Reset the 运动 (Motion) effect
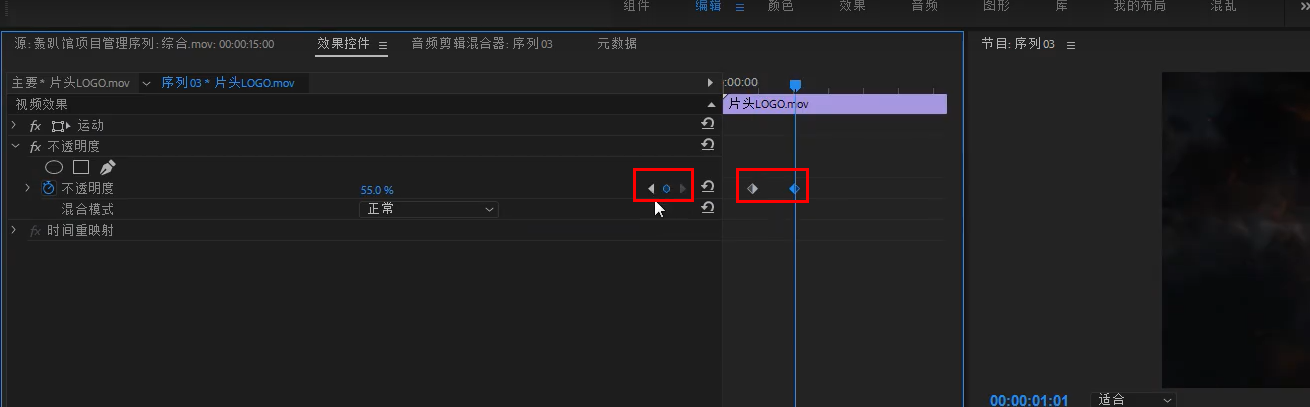The height and width of the screenshot is (407, 1310). tap(707, 124)
